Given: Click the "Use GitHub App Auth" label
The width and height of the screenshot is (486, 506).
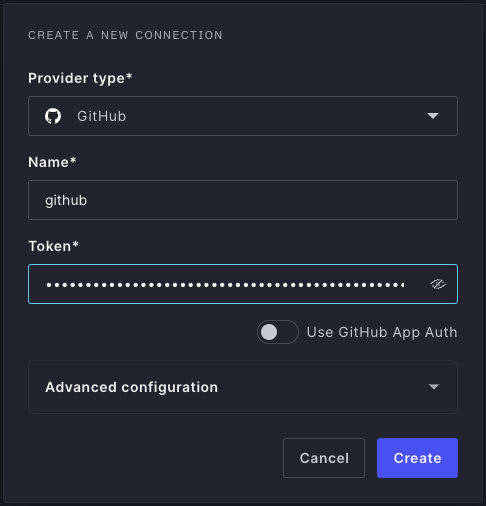Looking at the screenshot, I should 382,332.
